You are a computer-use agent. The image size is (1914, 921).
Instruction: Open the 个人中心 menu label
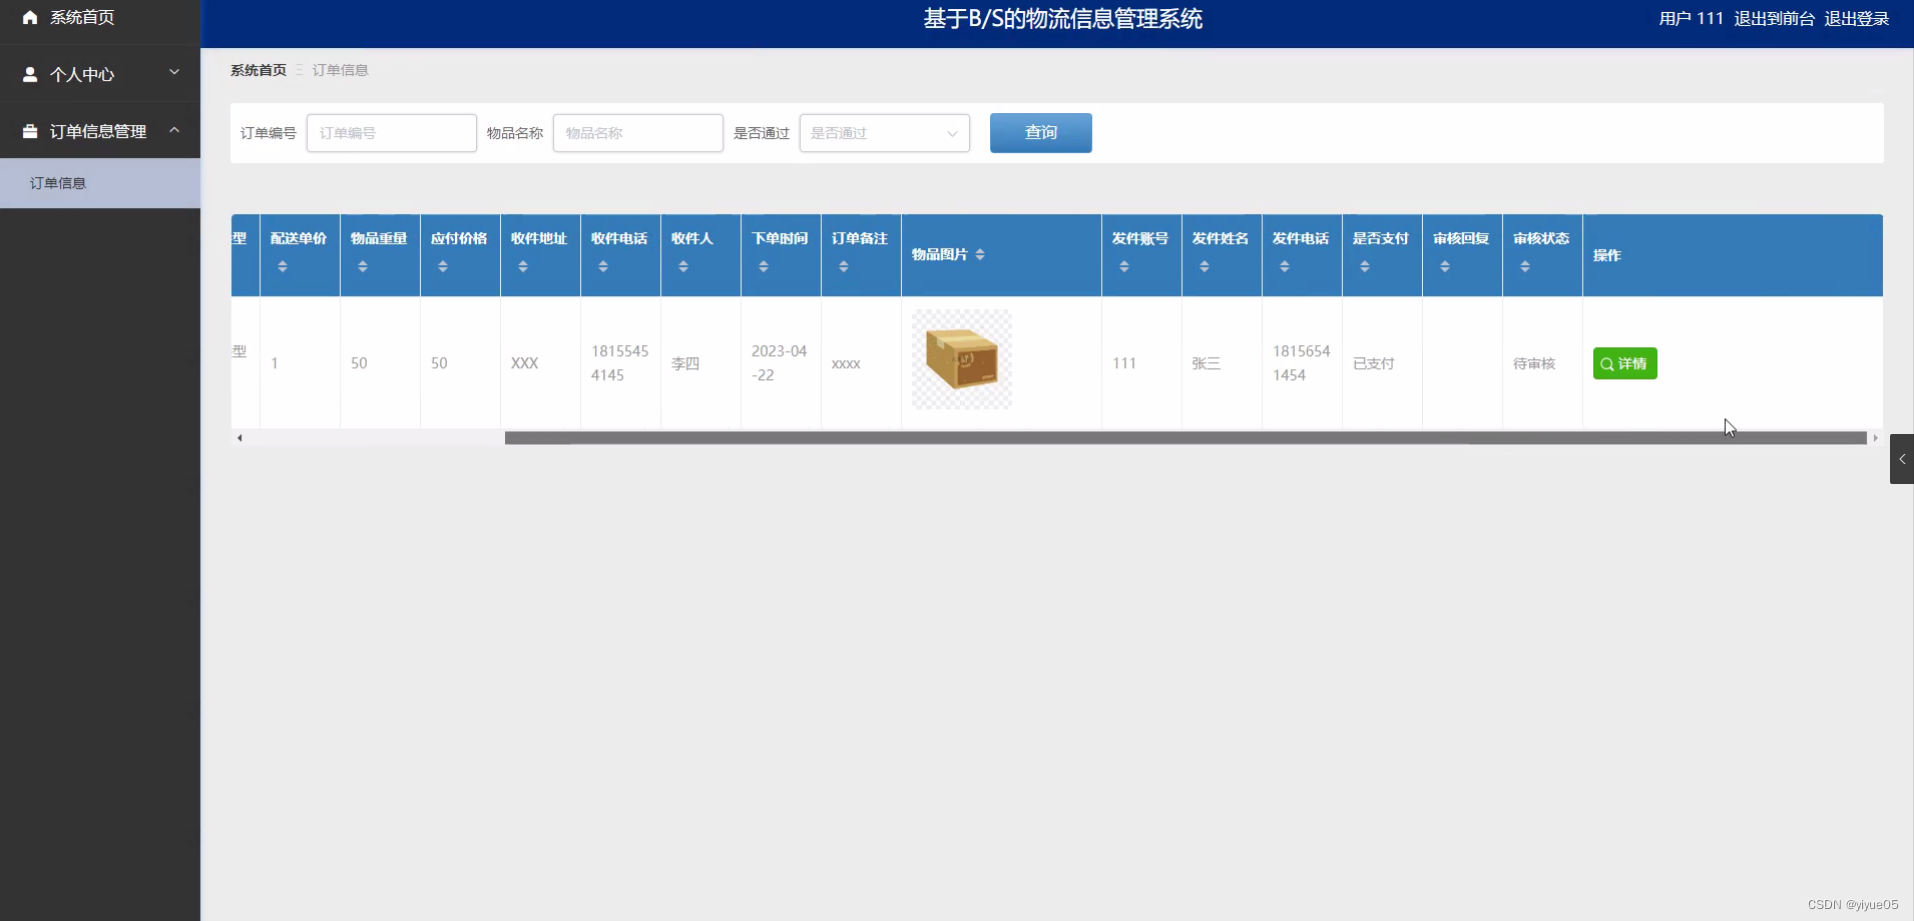click(82, 74)
